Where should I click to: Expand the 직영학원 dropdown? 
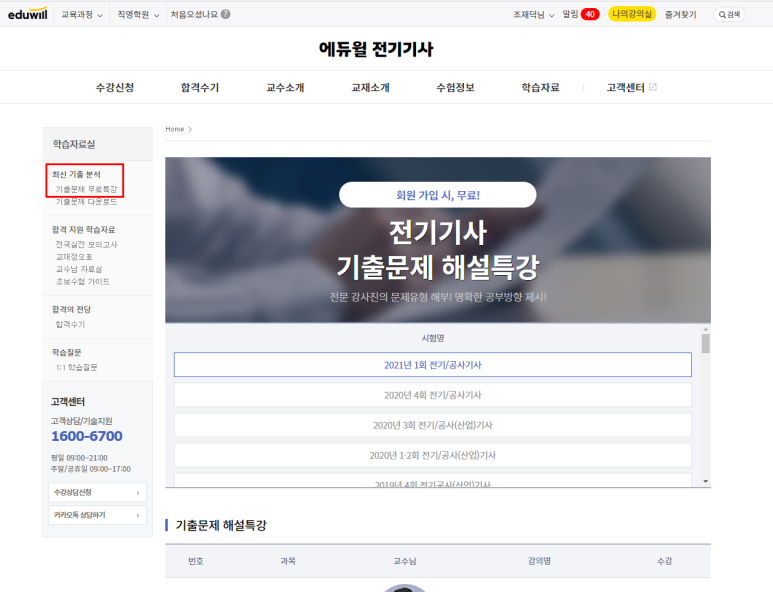pos(138,15)
